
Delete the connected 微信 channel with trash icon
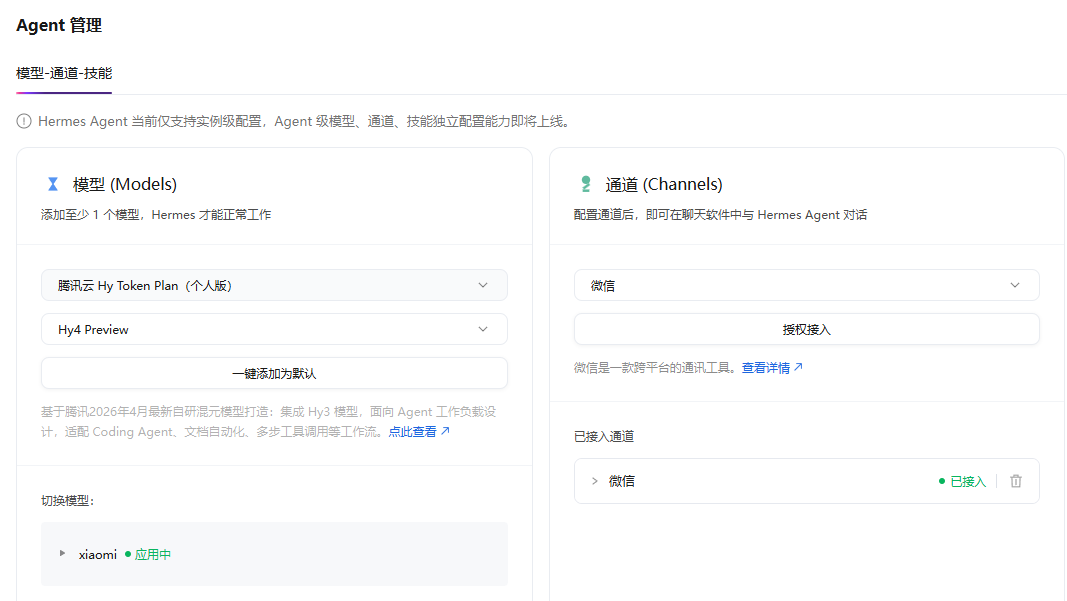point(1015,481)
